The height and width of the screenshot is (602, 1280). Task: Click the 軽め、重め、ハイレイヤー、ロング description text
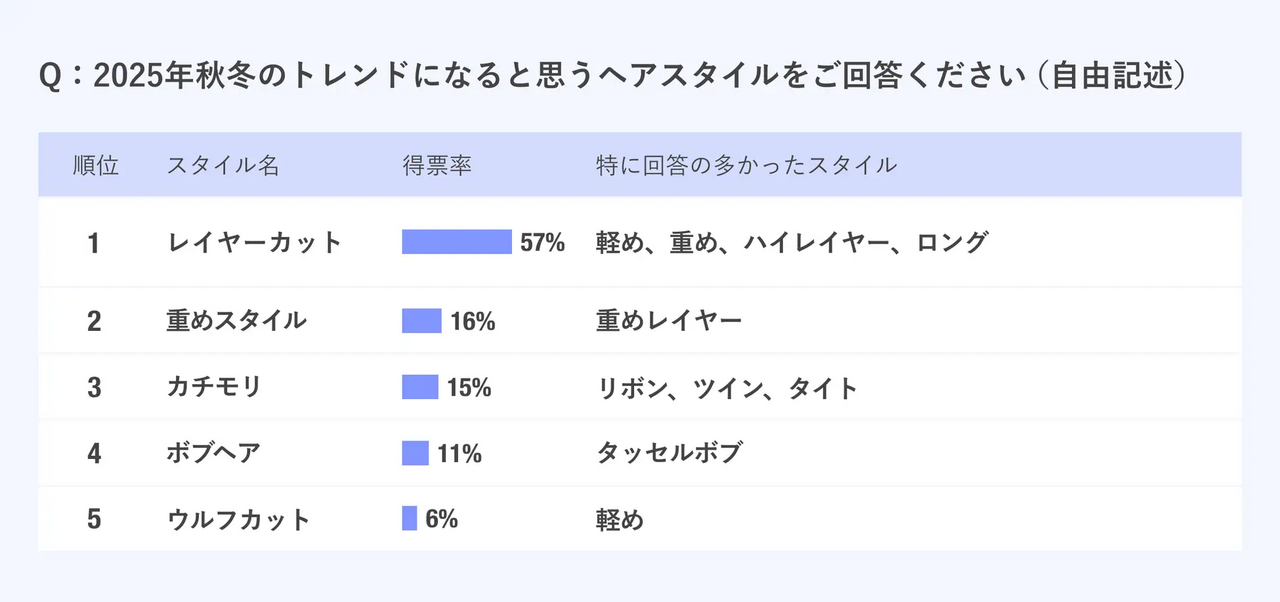coord(791,242)
